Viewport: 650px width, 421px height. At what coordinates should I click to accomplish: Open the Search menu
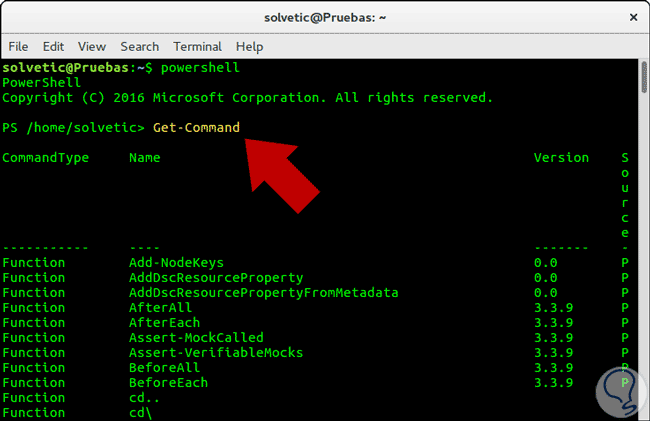[x=140, y=46]
